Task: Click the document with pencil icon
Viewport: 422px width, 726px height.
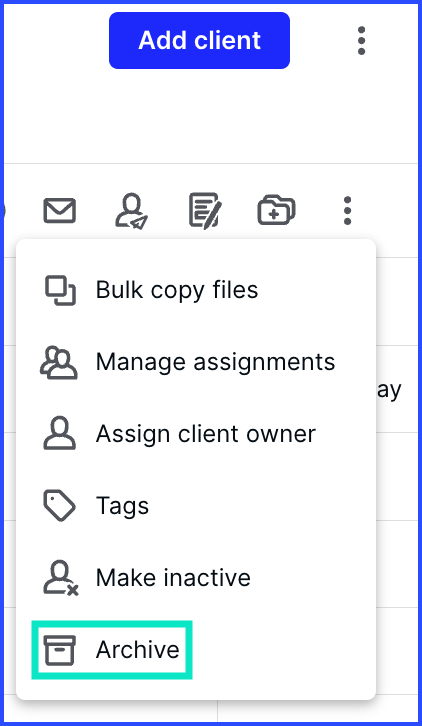Action: (205, 210)
